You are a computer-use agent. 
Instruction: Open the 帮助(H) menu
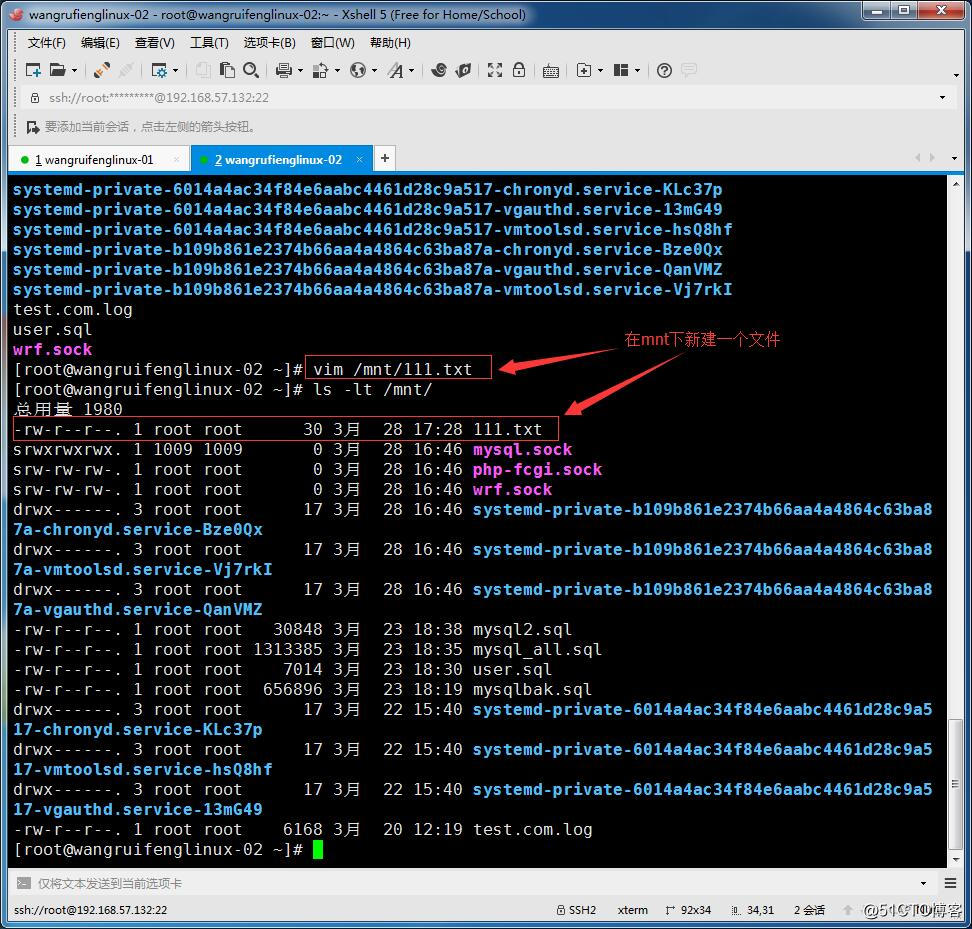click(x=390, y=43)
